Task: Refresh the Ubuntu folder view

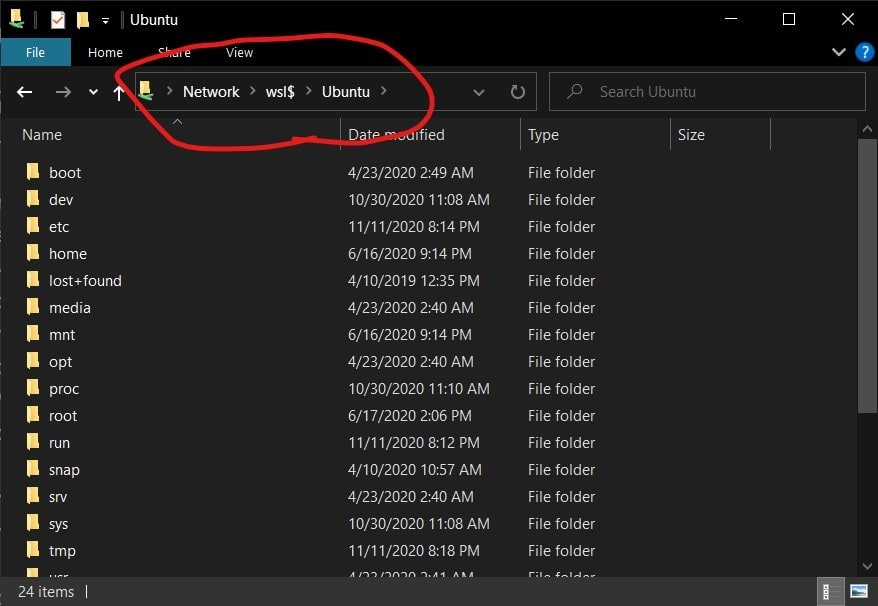Action: pyautogui.click(x=517, y=92)
